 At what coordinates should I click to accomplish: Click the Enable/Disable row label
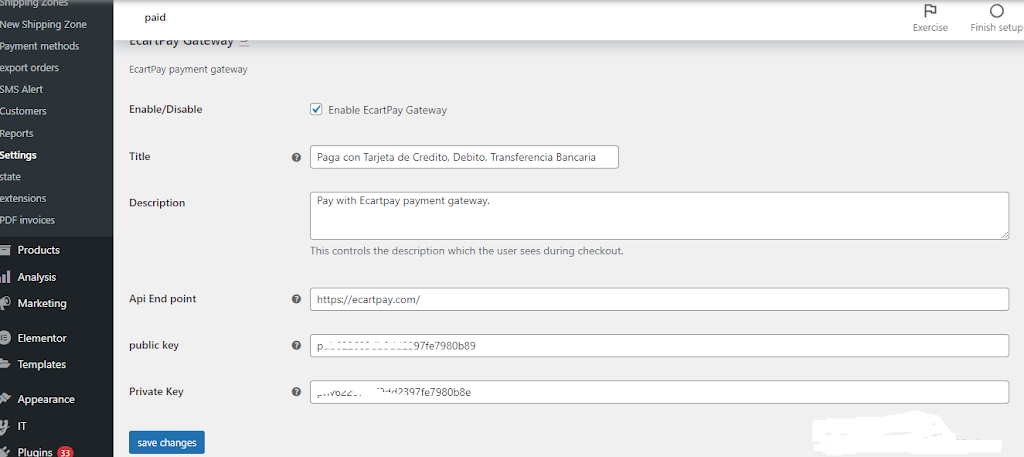(166, 110)
